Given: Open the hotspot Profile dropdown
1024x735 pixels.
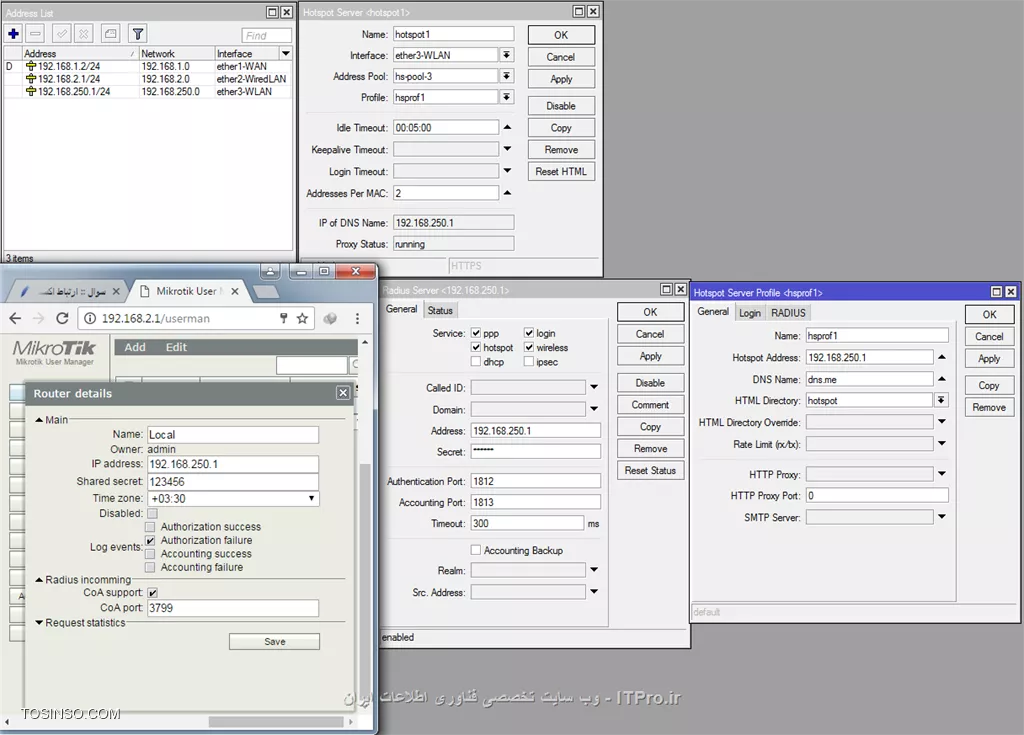Looking at the screenshot, I should point(507,97).
